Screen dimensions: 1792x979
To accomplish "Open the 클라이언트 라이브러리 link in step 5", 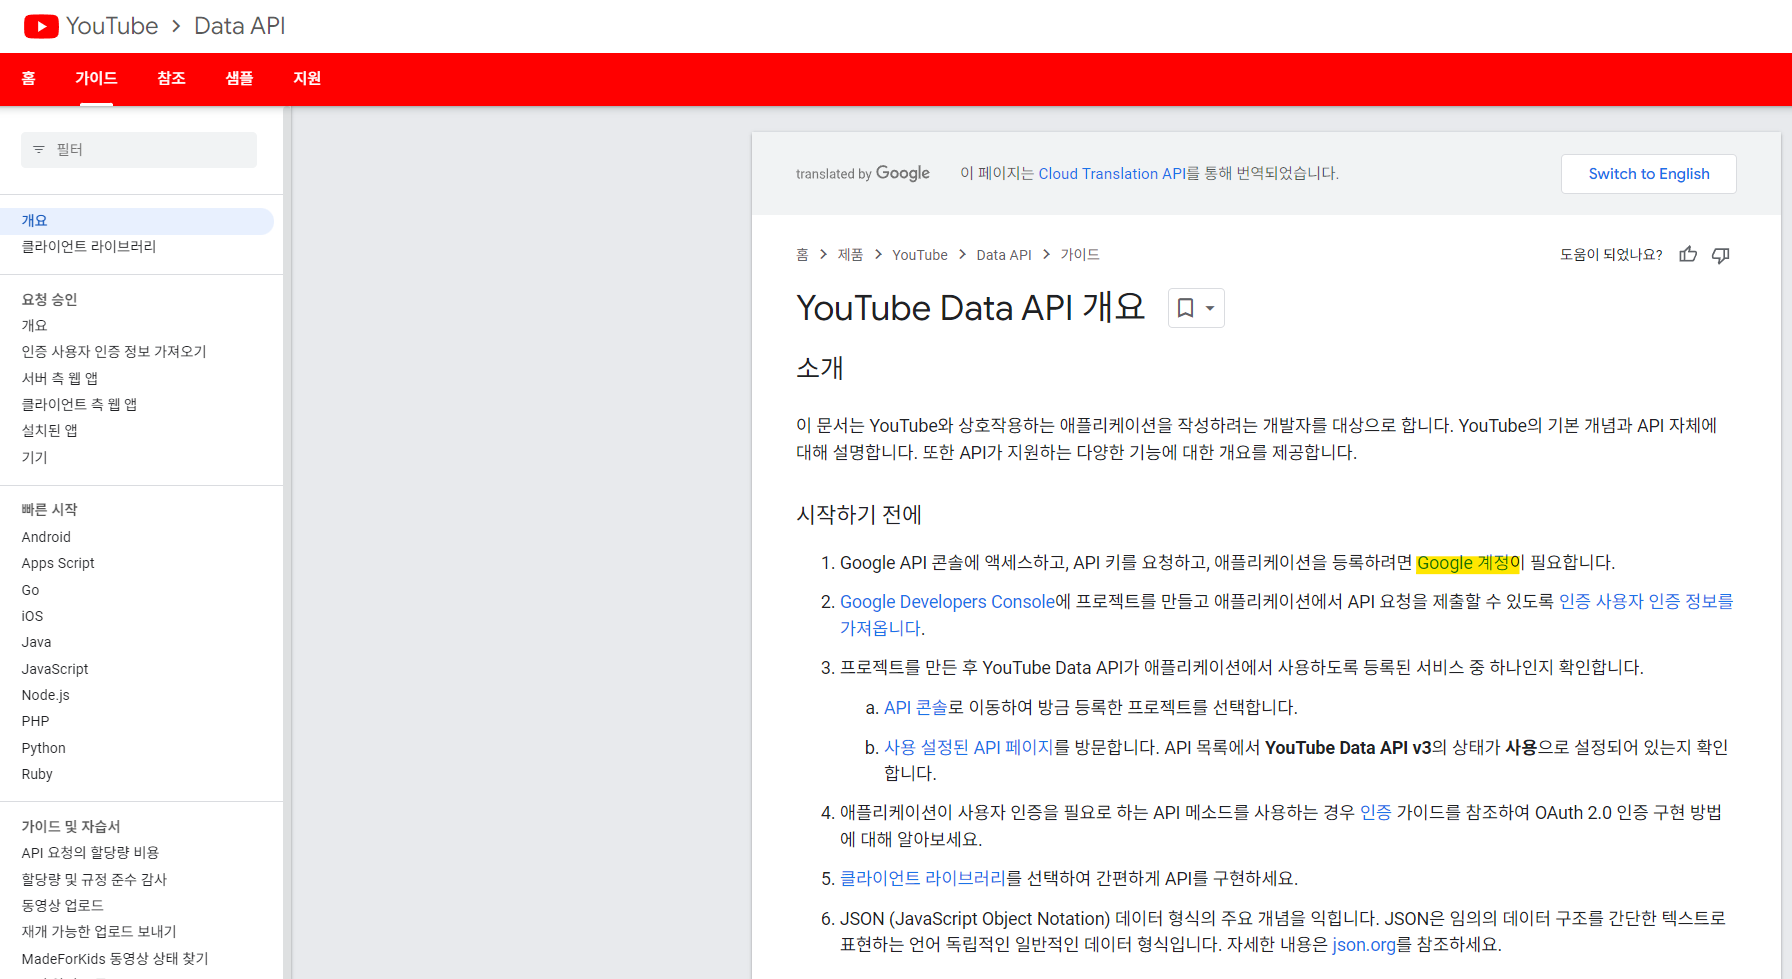I will [x=922, y=879].
